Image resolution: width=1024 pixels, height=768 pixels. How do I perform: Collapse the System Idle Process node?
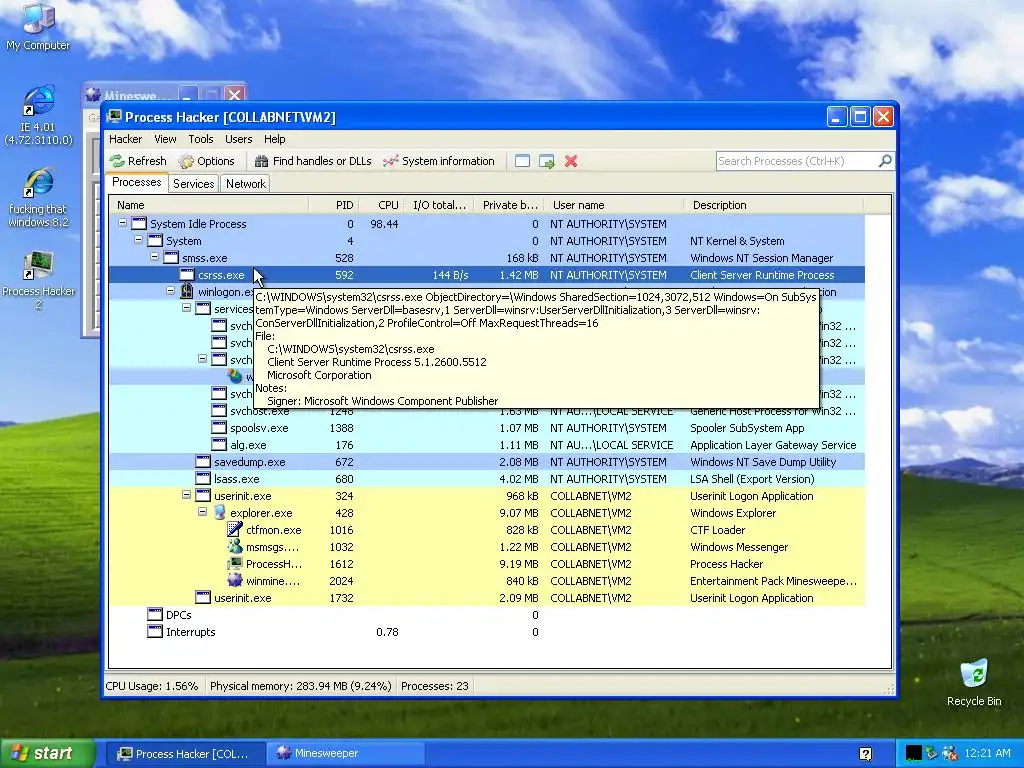point(122,223)
